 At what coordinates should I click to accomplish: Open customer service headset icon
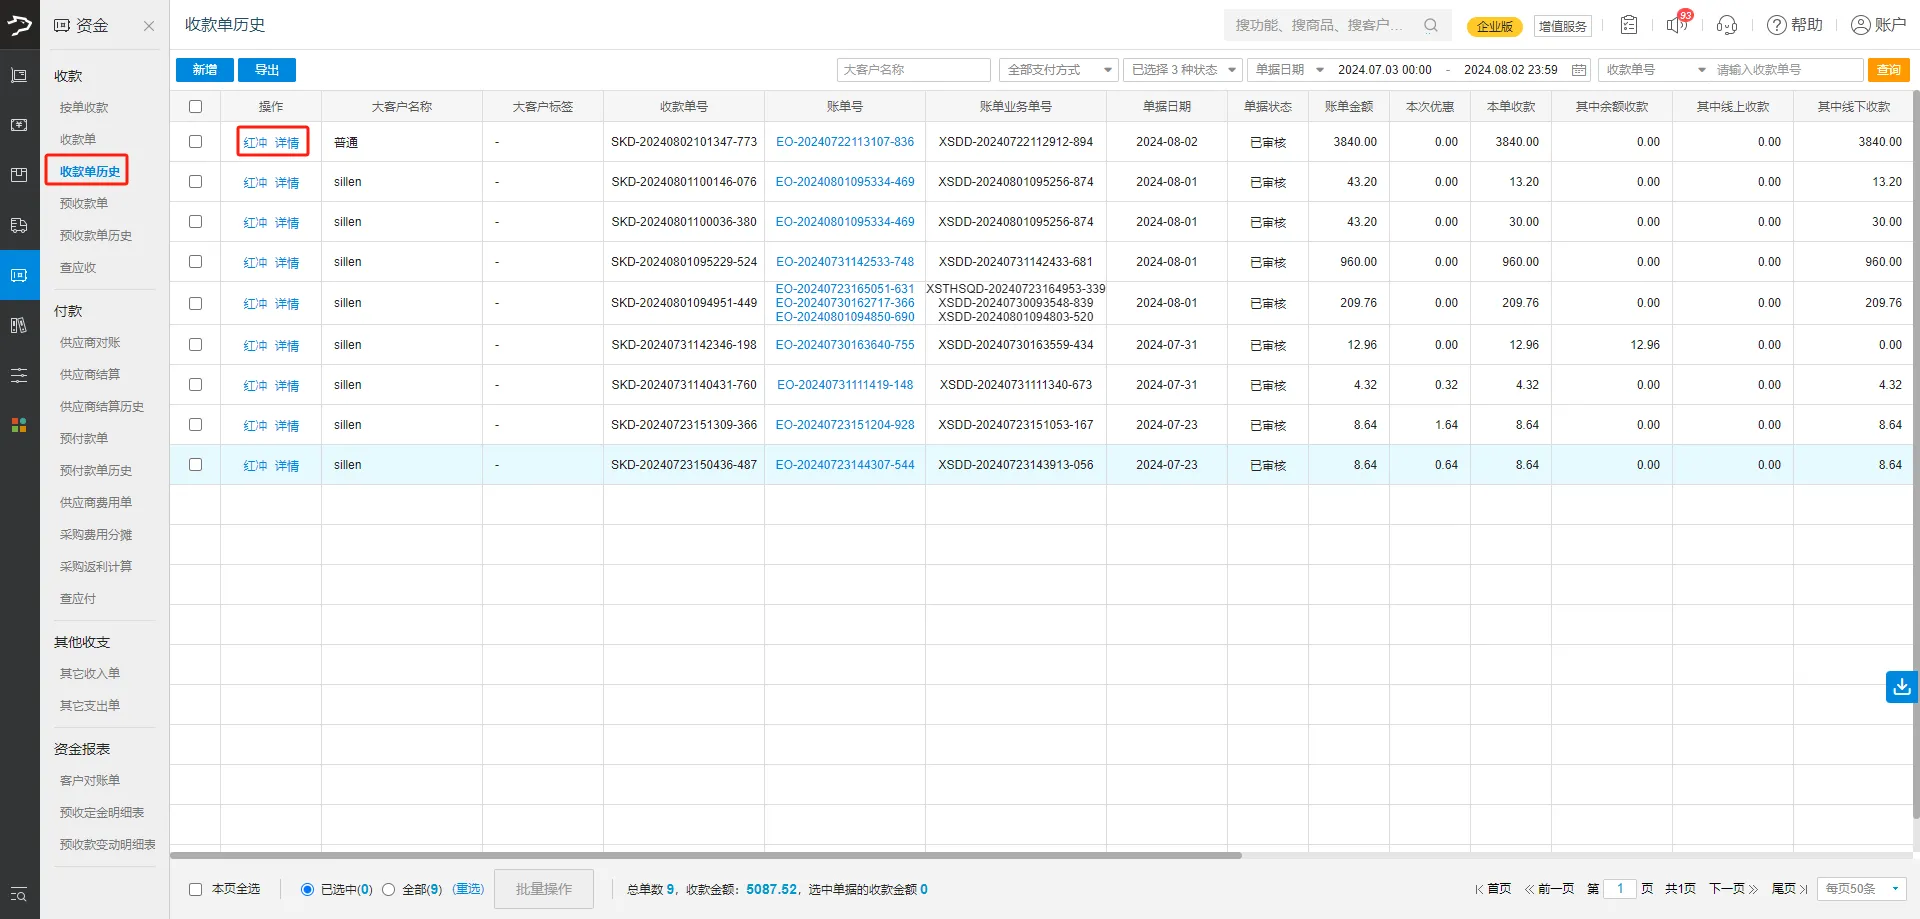click(x=1726, y=25)
